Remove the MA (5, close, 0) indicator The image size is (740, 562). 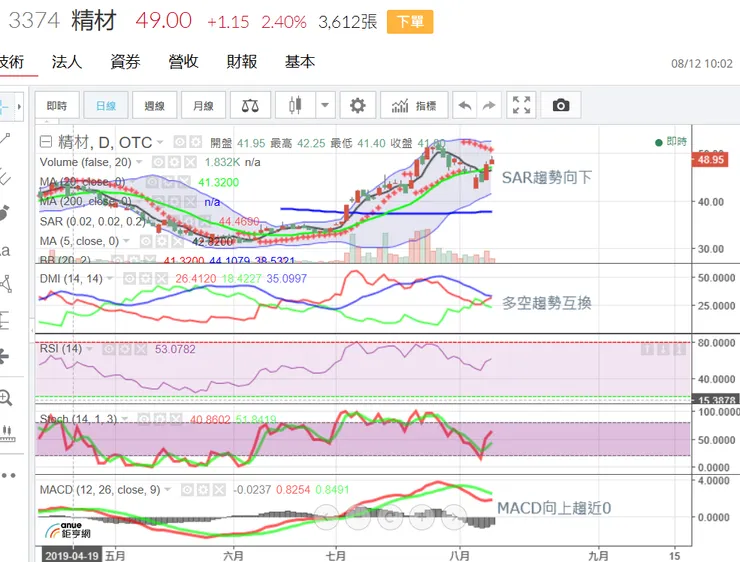[x=178, y=242]
